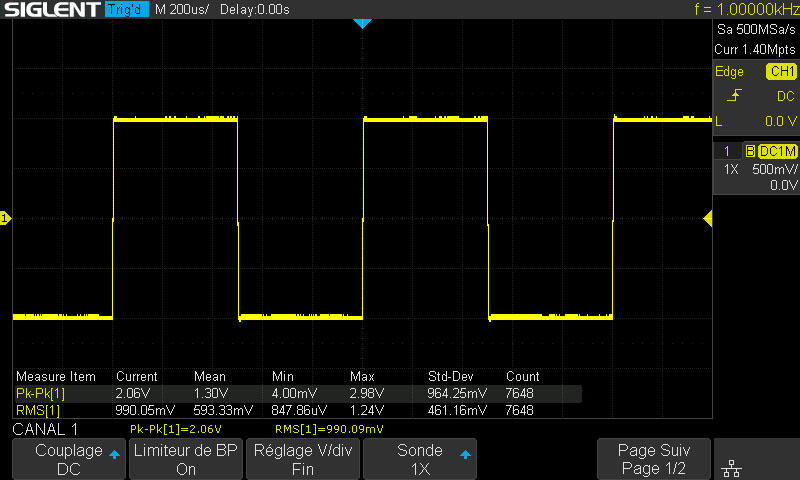Click the Pk-Pk Max value 2.98V

[367, 393]
